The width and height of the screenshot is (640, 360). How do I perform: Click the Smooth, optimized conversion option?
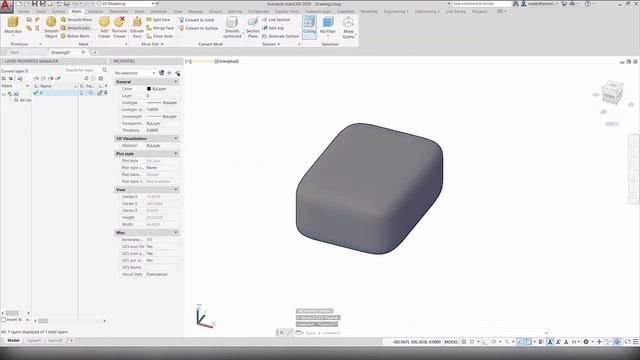[x=232, y=27]
